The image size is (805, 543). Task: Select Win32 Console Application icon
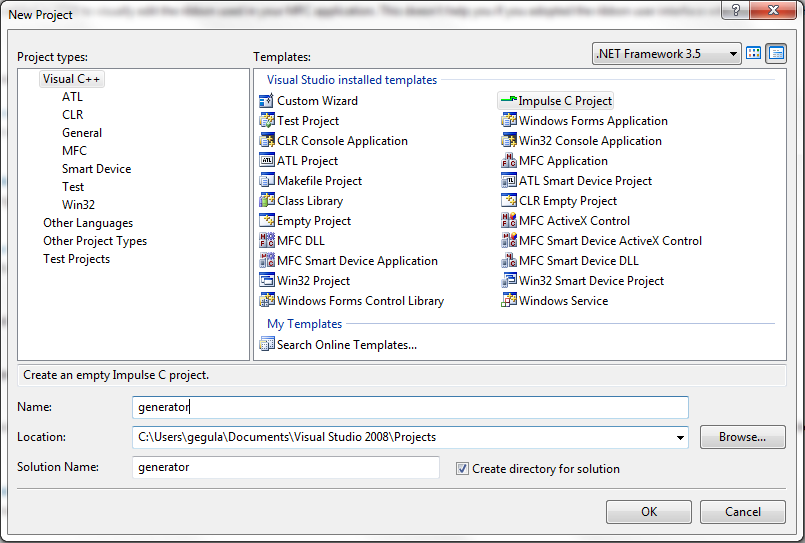[508, 141]
